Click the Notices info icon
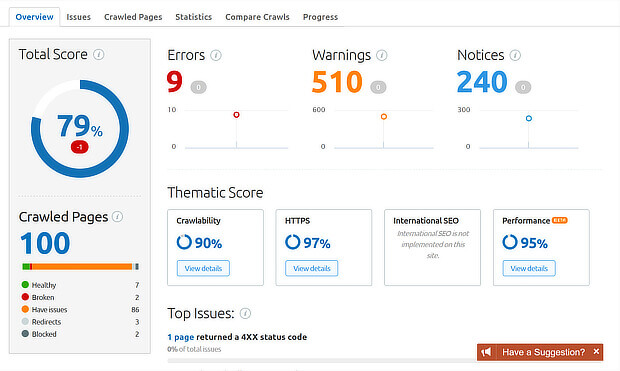Screen dimensions: 620x371 click(515, 55)
